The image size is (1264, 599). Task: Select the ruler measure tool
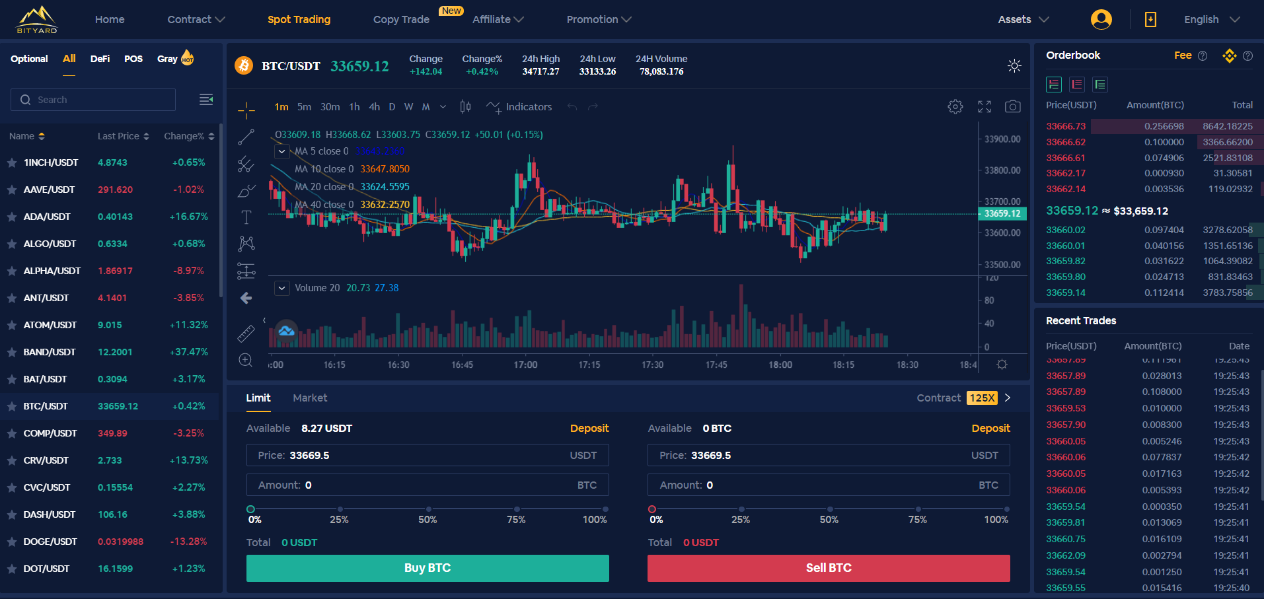click(246, 333)
